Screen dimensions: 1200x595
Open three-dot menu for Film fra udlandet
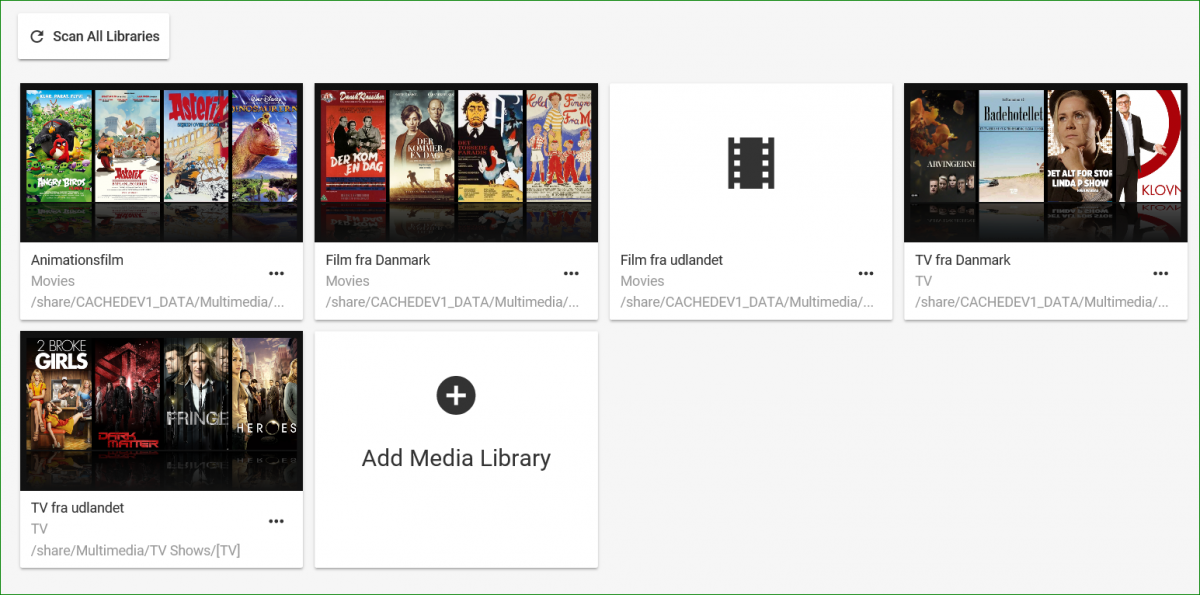pyautogui.click(x=866, y=273)
